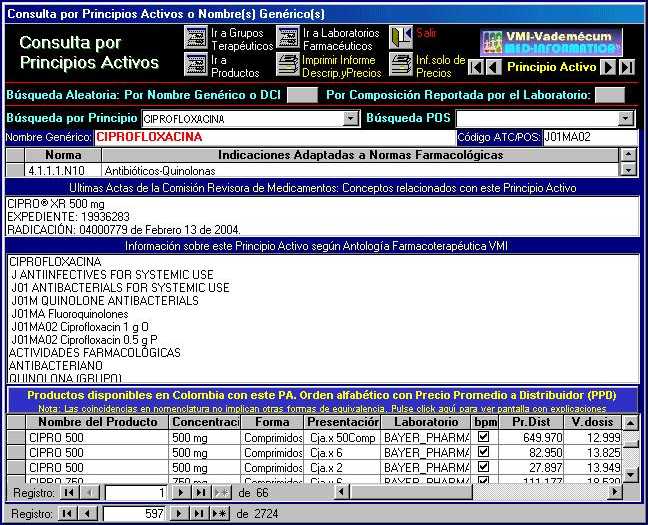Go to next Principio Activo

[x=608, y=67]
